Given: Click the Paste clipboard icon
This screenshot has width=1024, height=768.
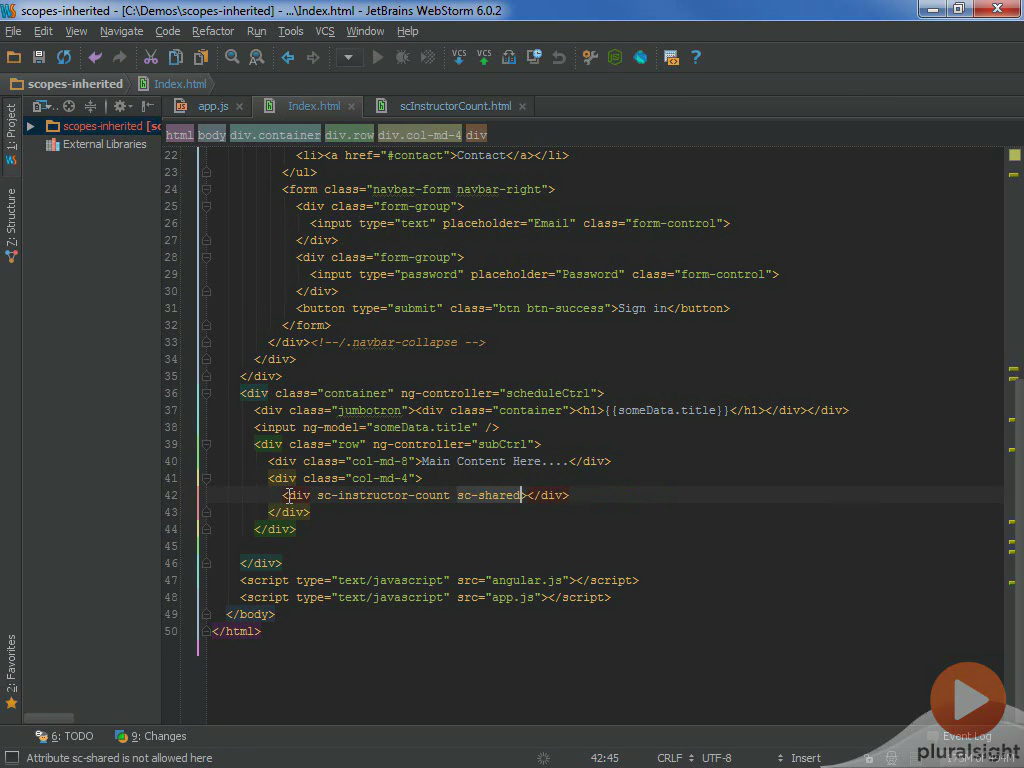Looking at the screenshot, I should tap(200, 57).
